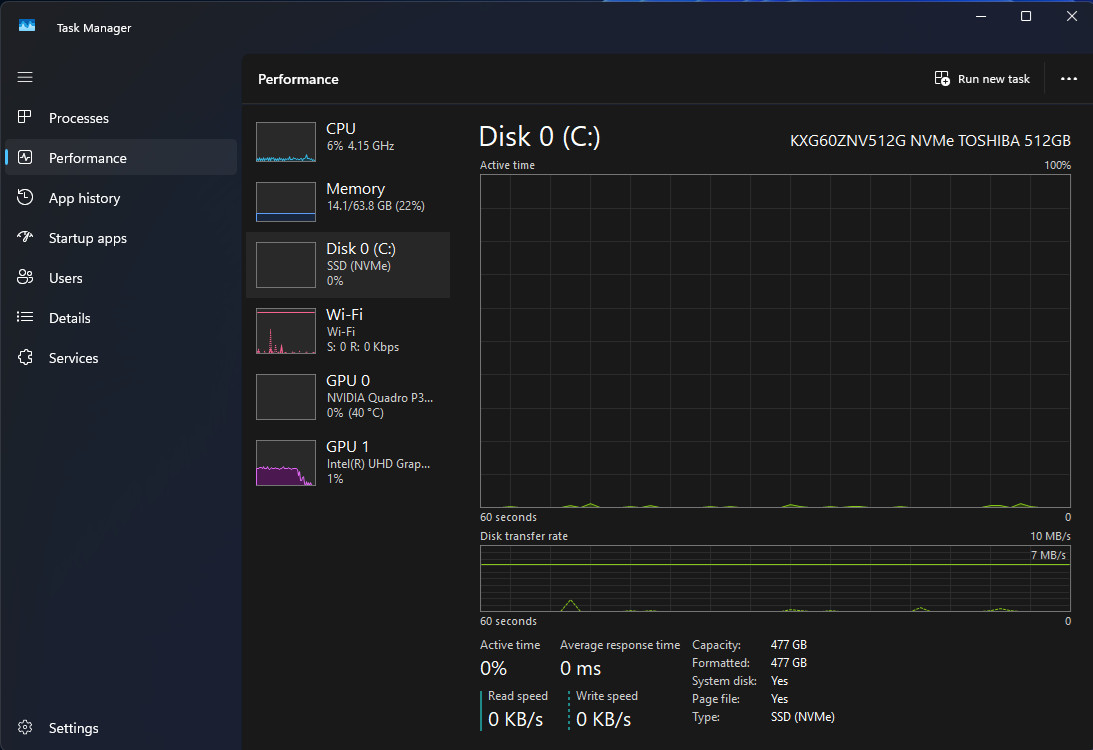Click the Wi-Fi resource title
Screen dimensions: 1093x750
[344, 314]
